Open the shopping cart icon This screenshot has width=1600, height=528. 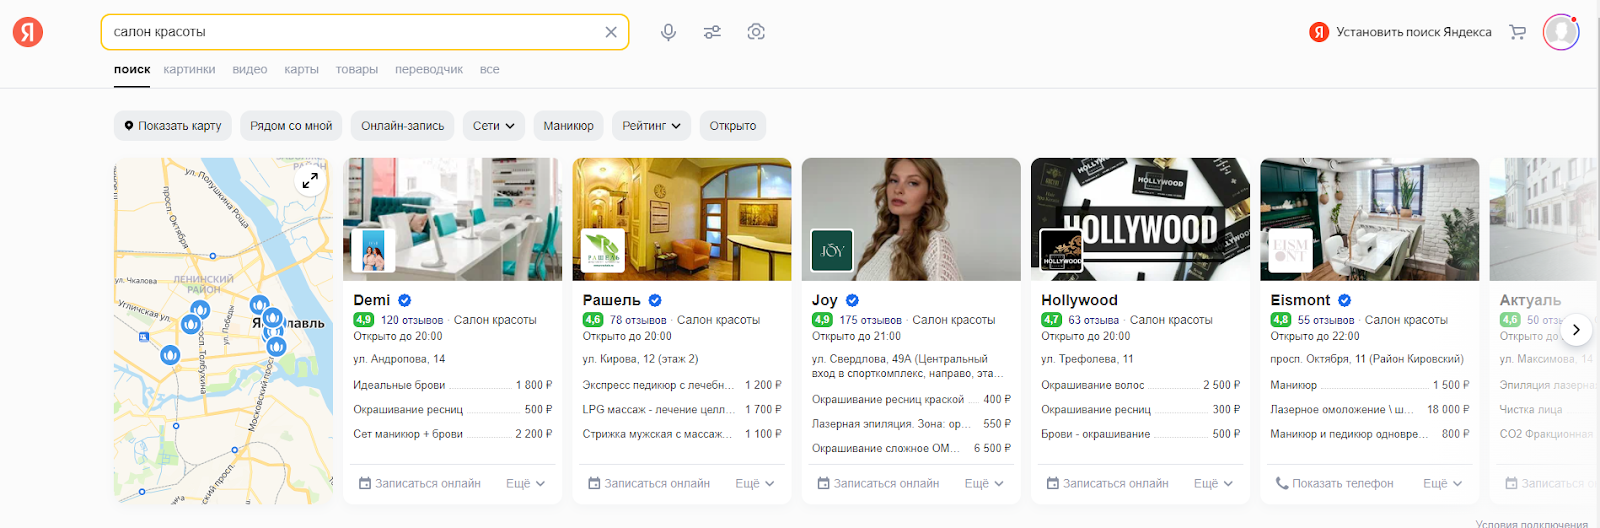click(x=1517, y=32)
